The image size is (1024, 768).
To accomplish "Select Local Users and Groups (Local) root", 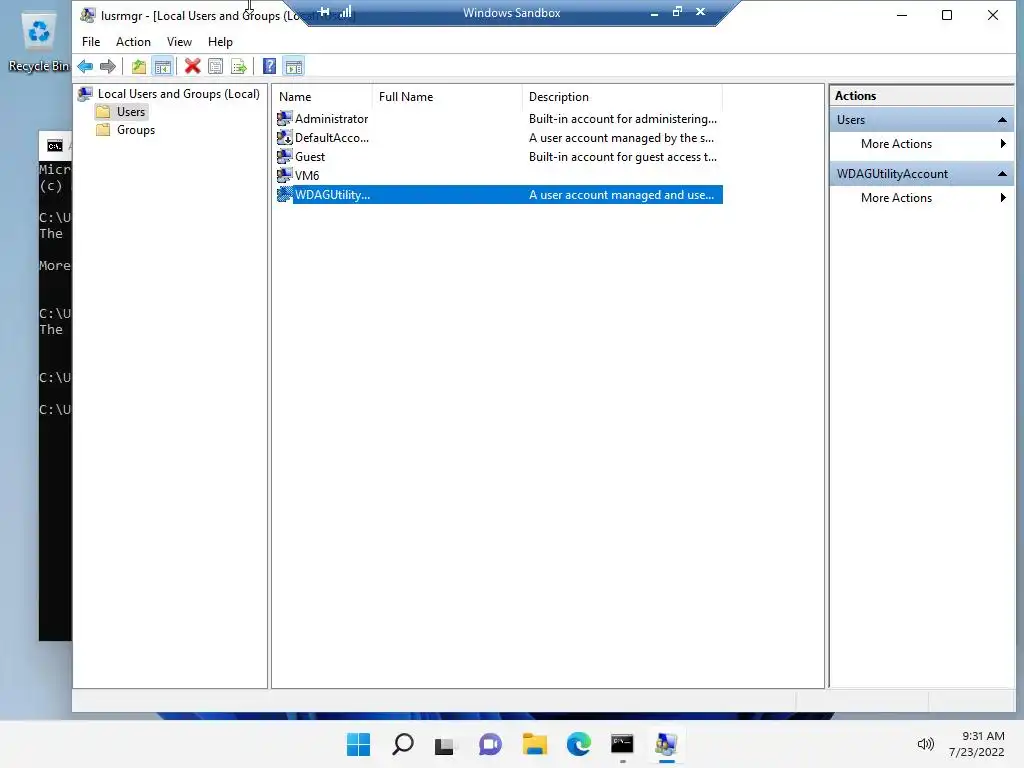I will (x=178, y=94).
